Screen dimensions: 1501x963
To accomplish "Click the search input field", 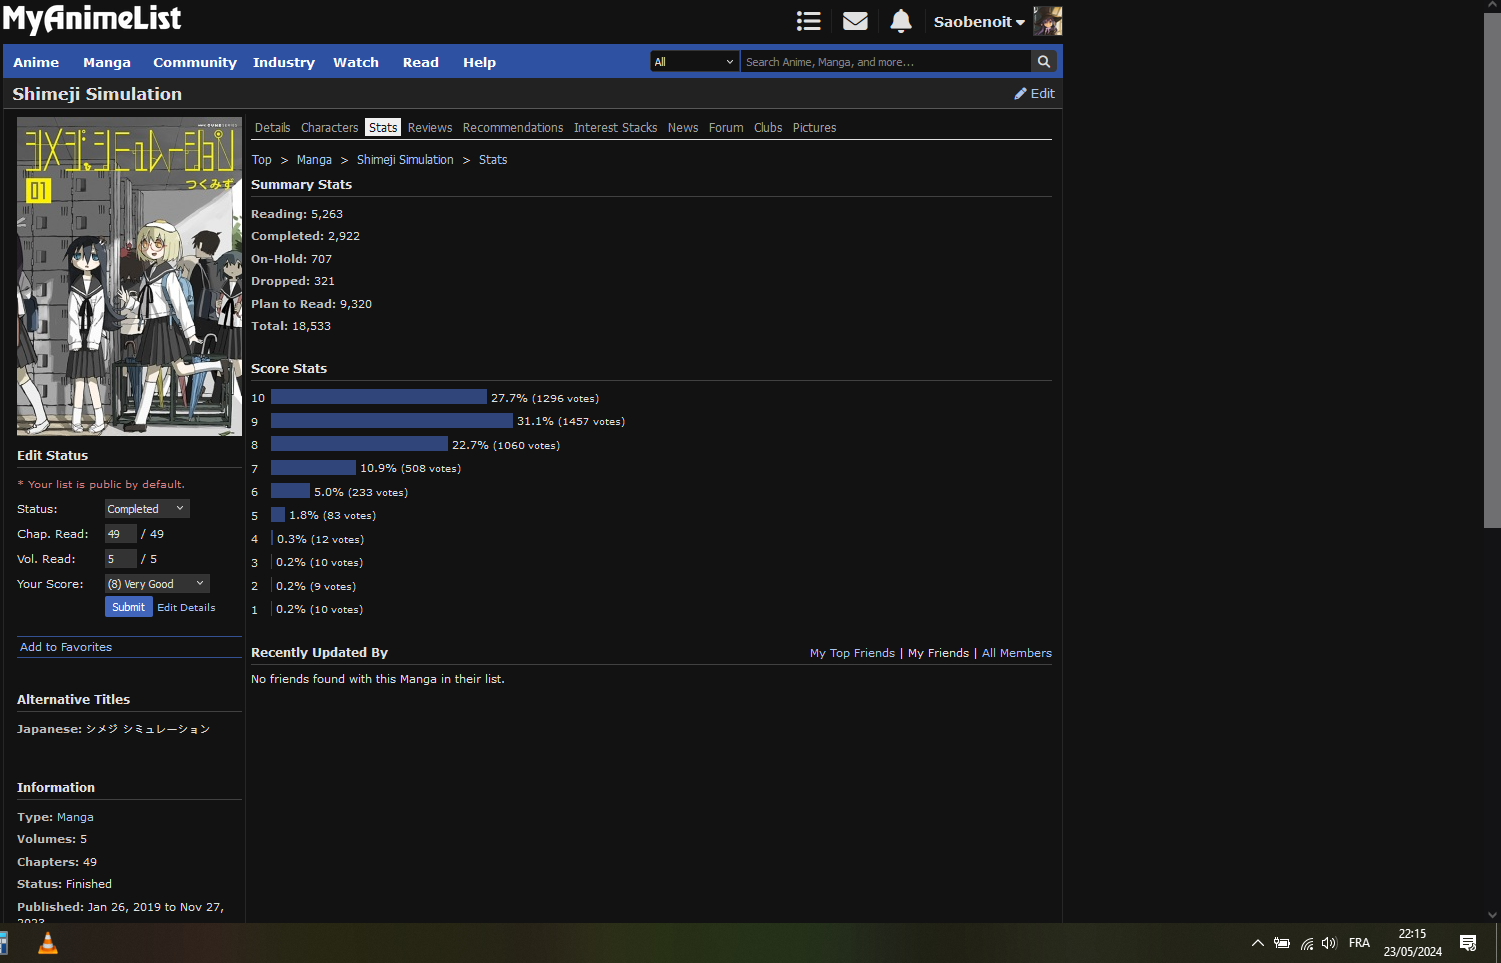I will click(x=886, y=62).
